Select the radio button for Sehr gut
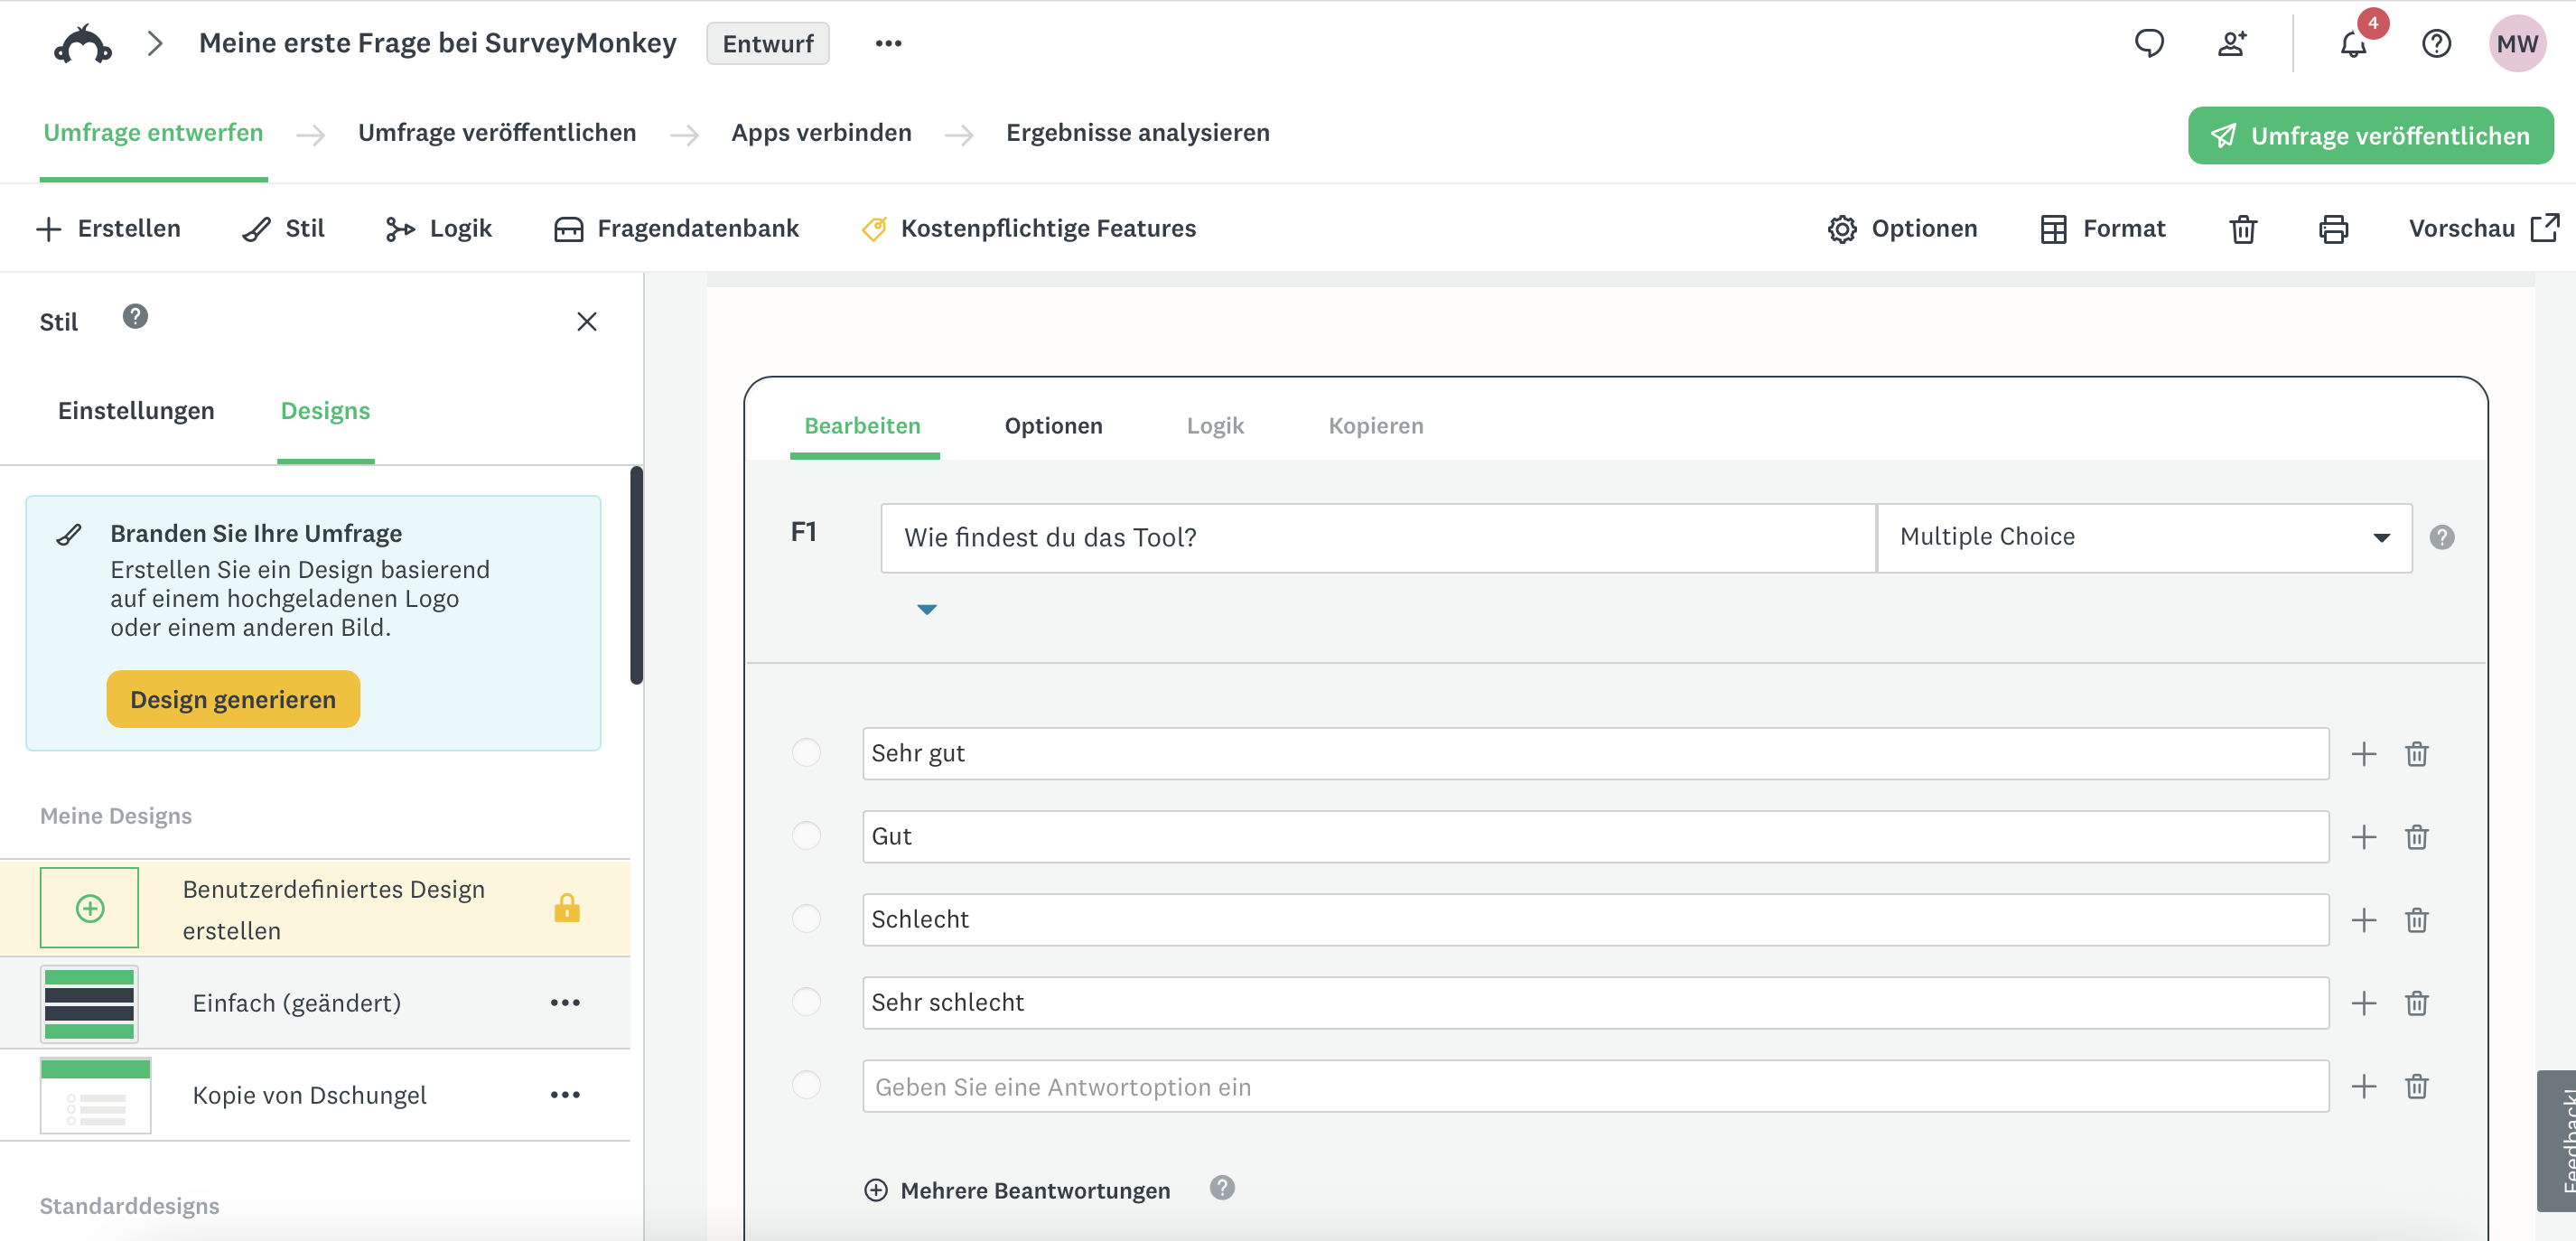 click(806, 753)
